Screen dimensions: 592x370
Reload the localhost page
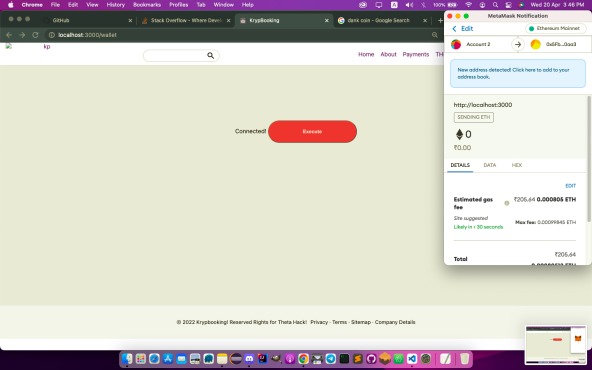[35, 35]
